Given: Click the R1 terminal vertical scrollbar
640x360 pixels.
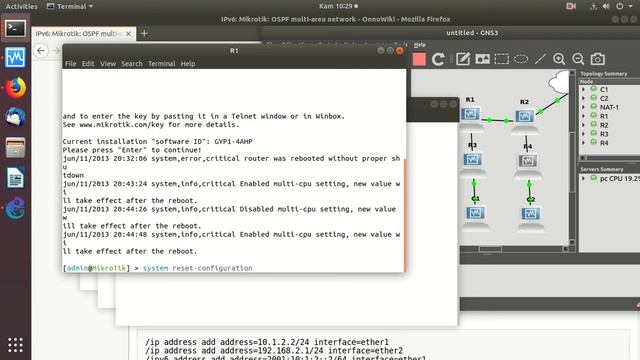Looking at the screenshot, I should (405, 215).
